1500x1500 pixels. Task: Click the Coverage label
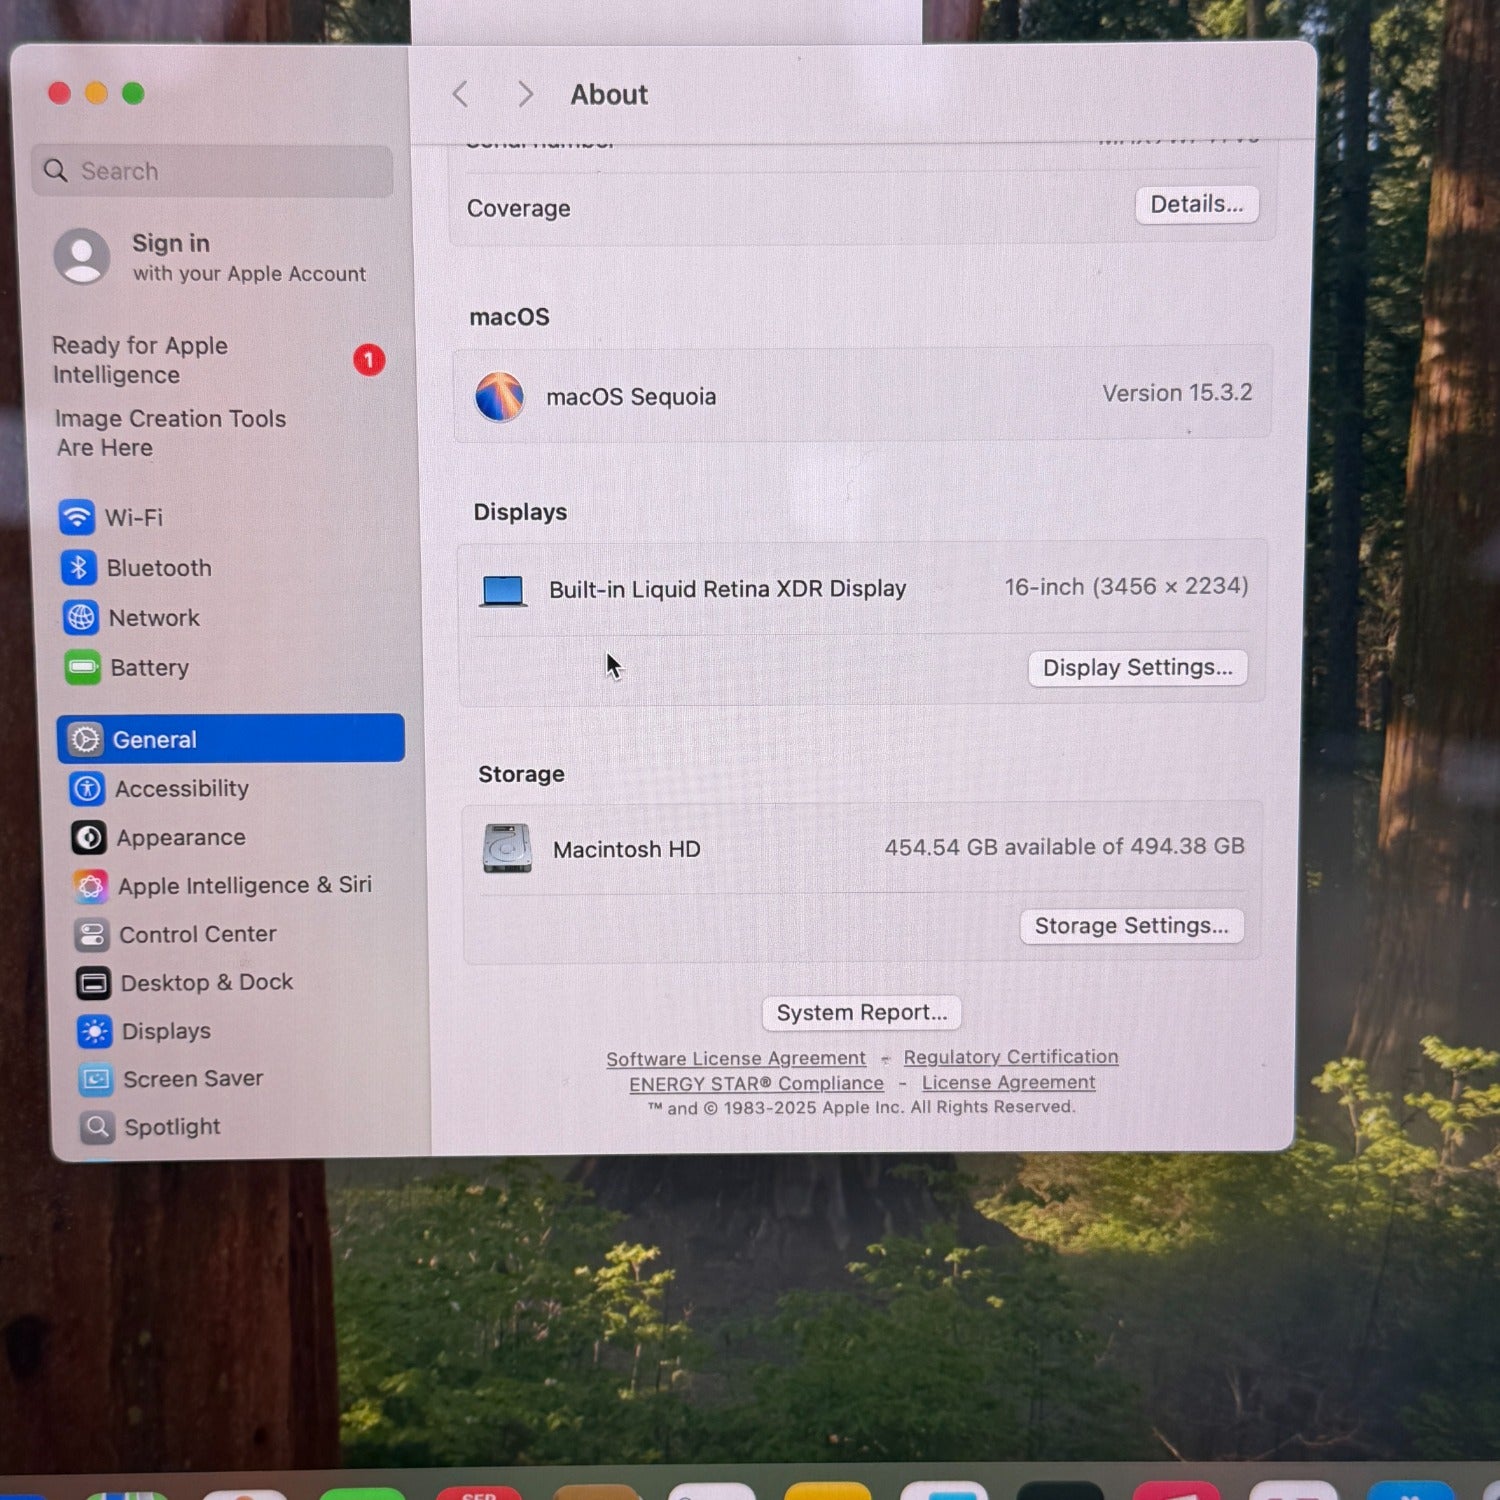tap(519, 208)
